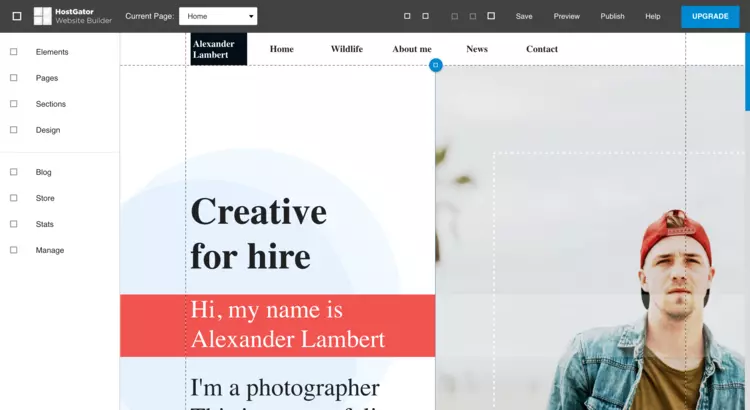The image size is (750, 410).
Task: Open the Store section in the sidebar
Action: point(45,198)
